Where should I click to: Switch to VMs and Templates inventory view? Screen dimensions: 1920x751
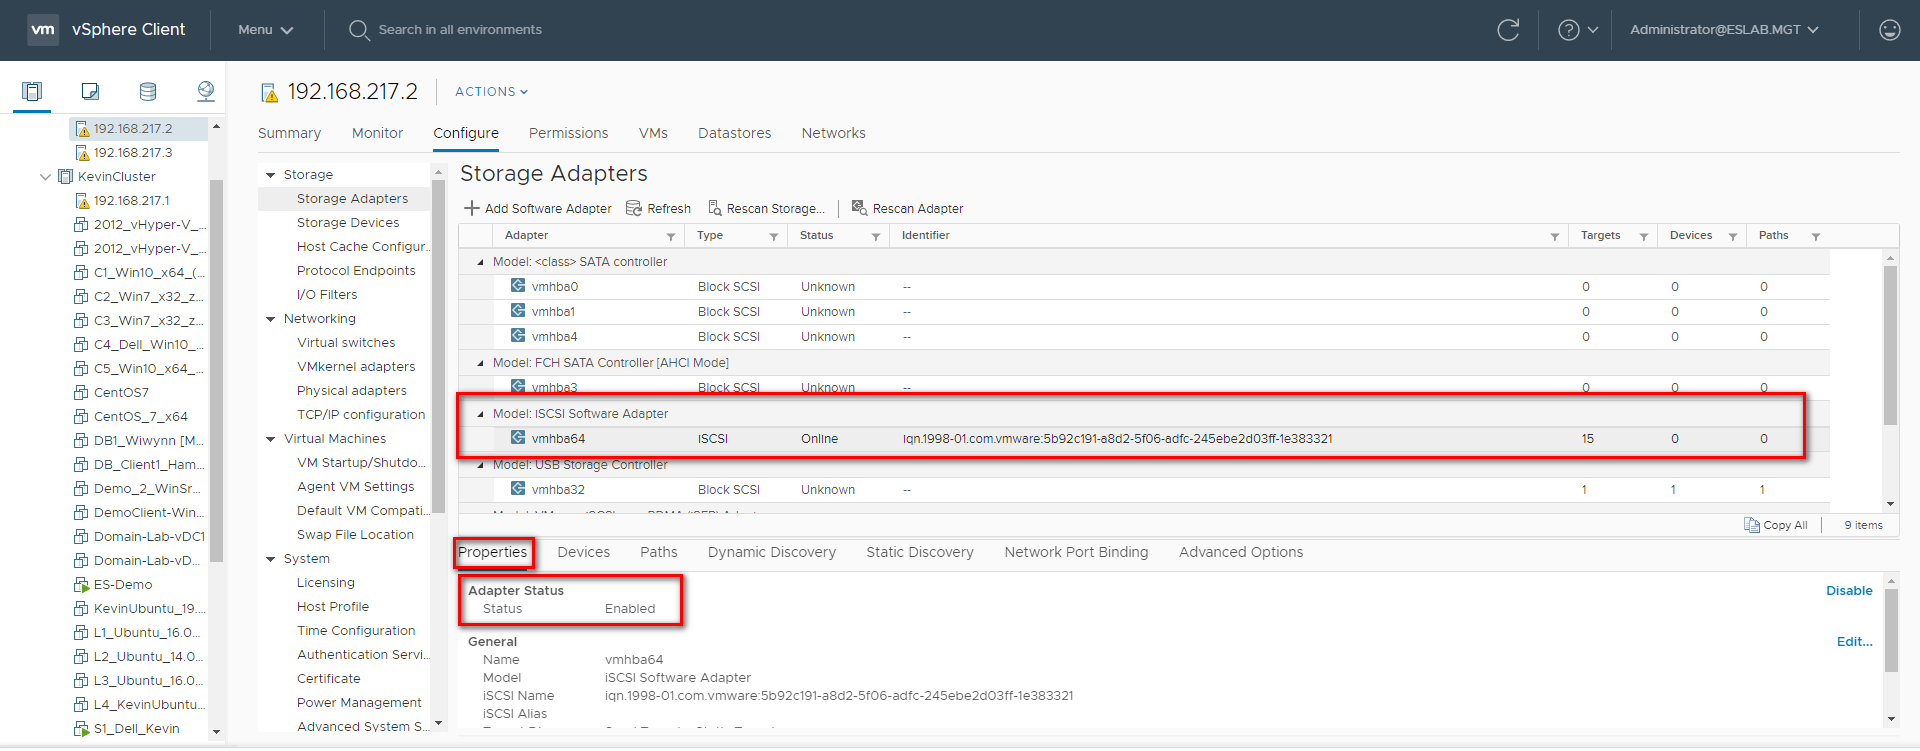[90, 92]
